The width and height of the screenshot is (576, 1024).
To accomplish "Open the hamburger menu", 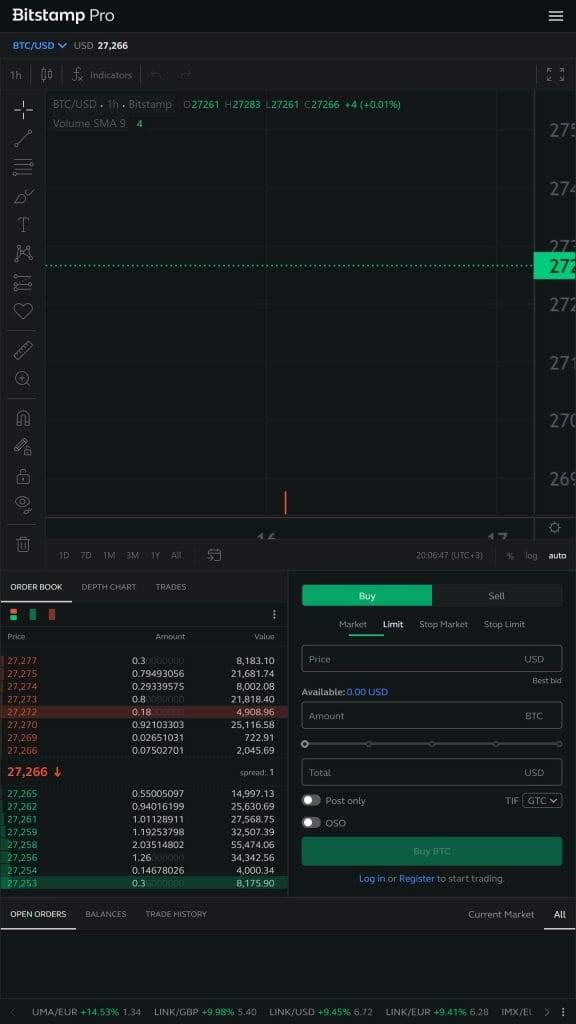I will 556,16.
